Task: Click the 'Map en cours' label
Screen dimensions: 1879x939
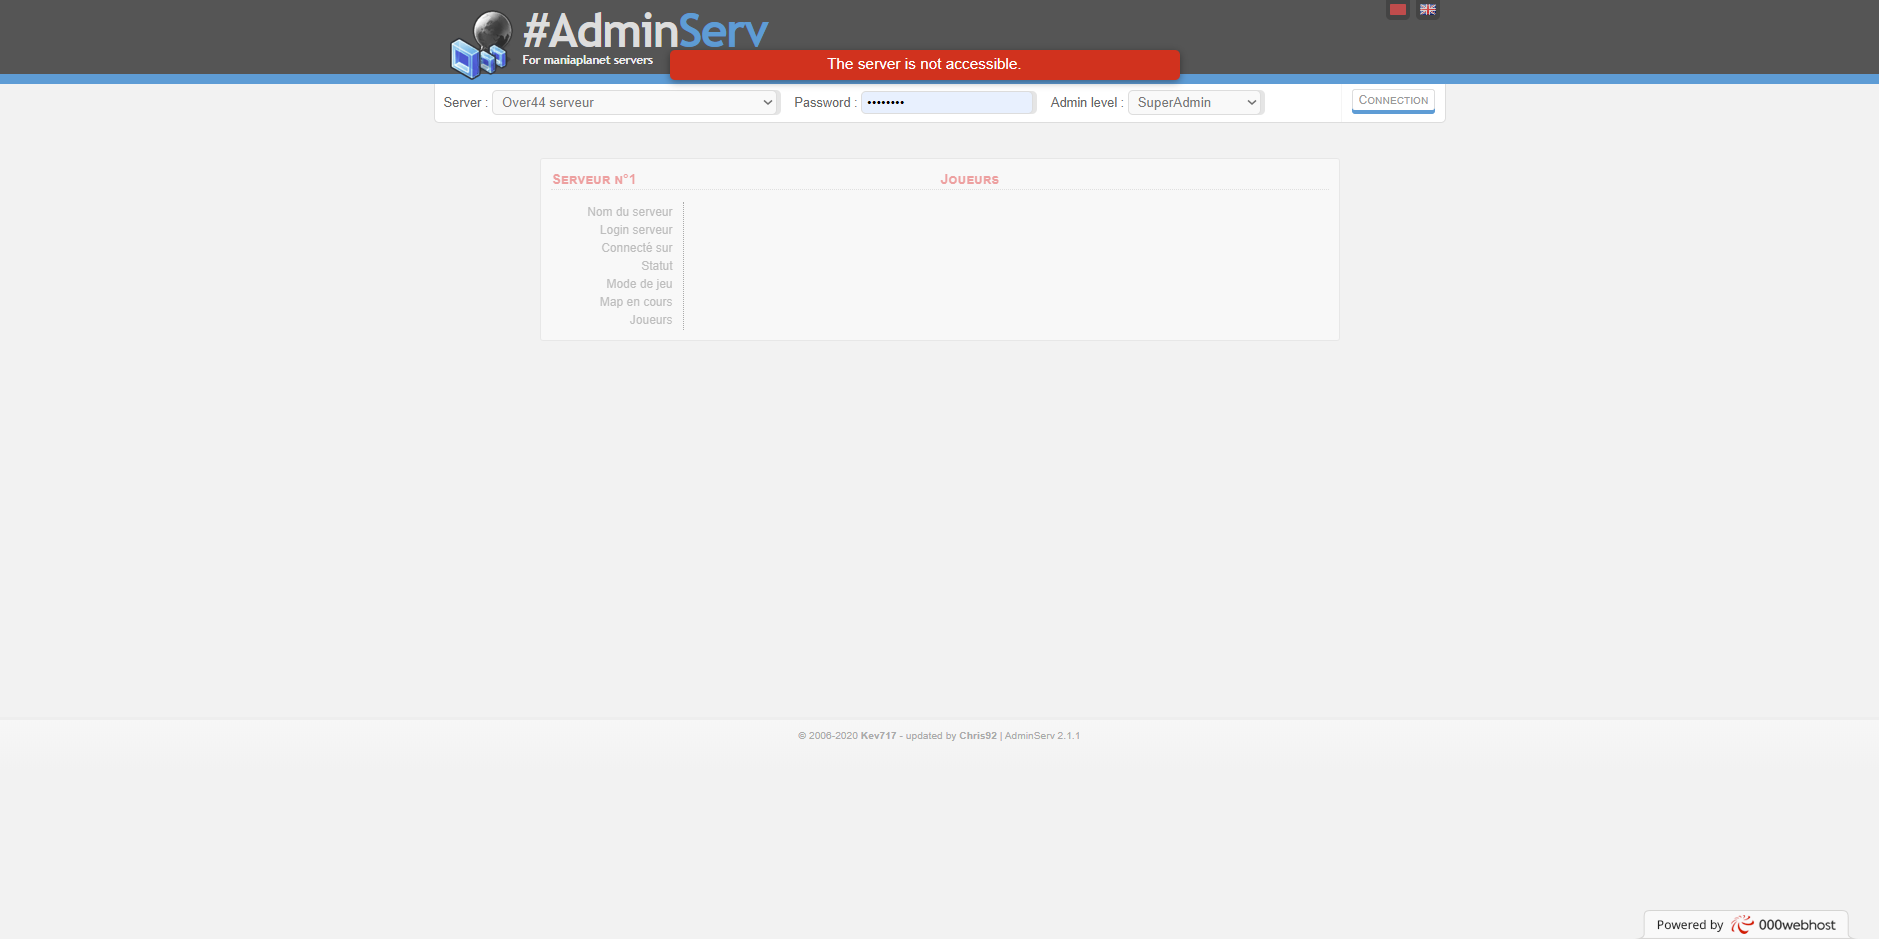Action: [636, 302]
